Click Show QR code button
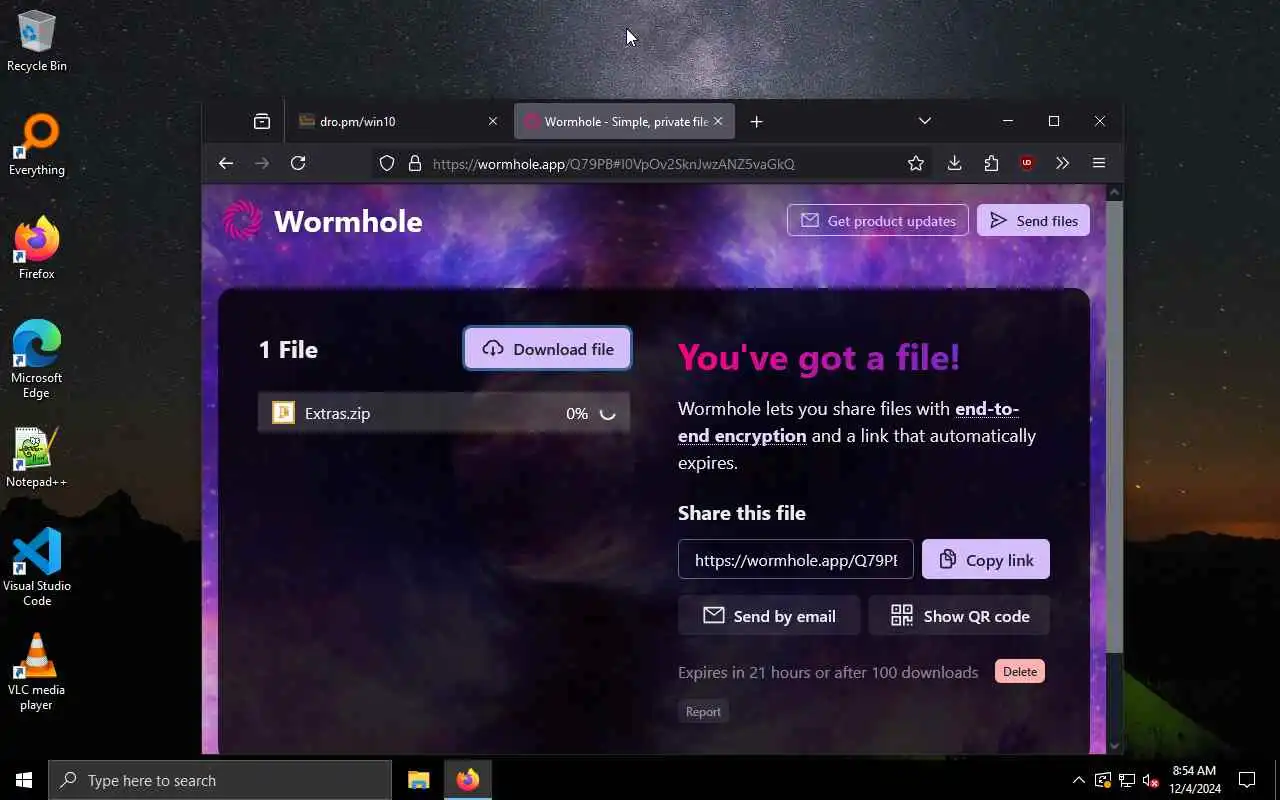The height and width of the screenshot is (800, 1280). [x=959, y=615]
